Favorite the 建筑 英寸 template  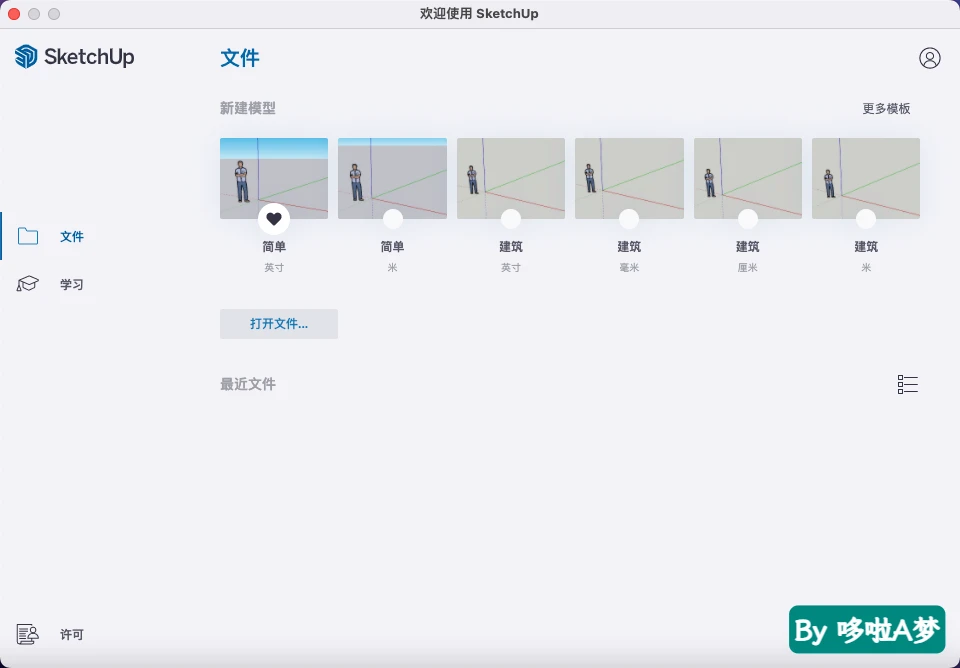click(x=511, y=219)
